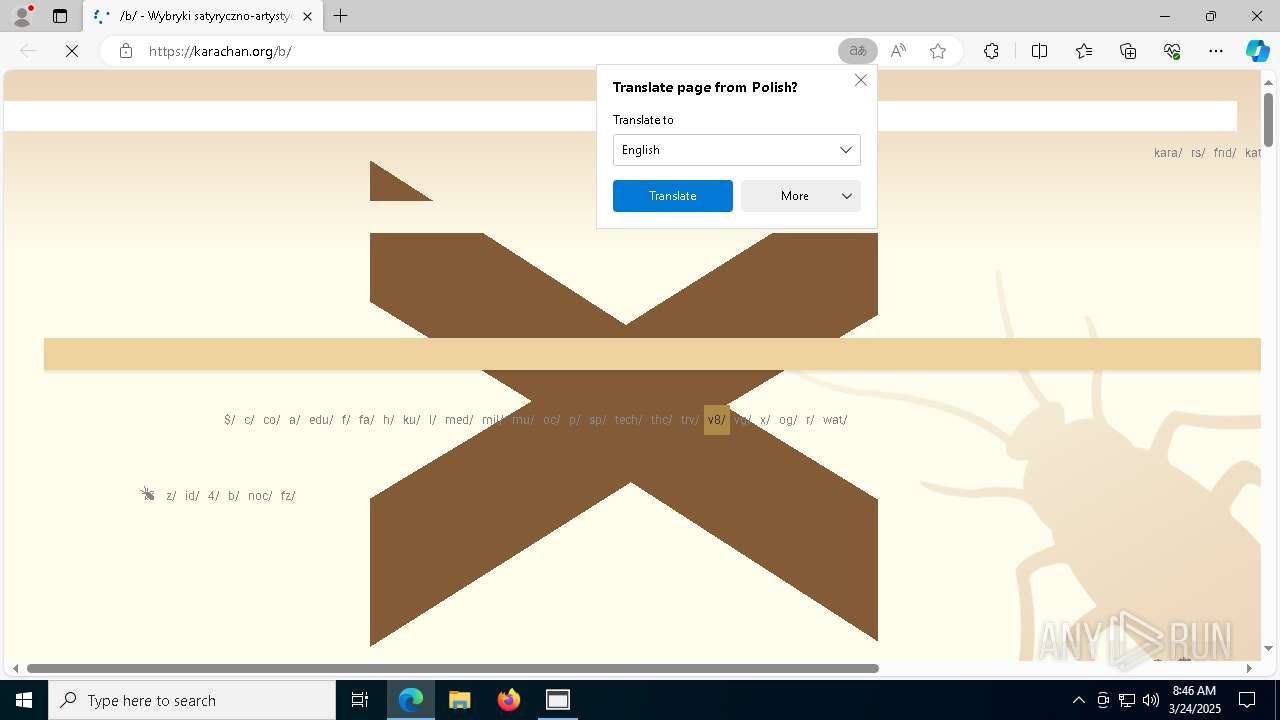Open Split screen view
Image resolution: width=1280 pixels, height=720 pixels.
tap(1039, 51)
